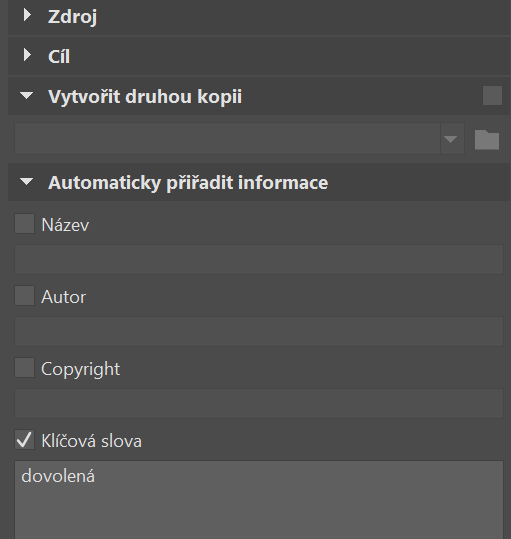Expand the Cíl section arrow
Screen dimensions: 511x539
tap(27, 55)
